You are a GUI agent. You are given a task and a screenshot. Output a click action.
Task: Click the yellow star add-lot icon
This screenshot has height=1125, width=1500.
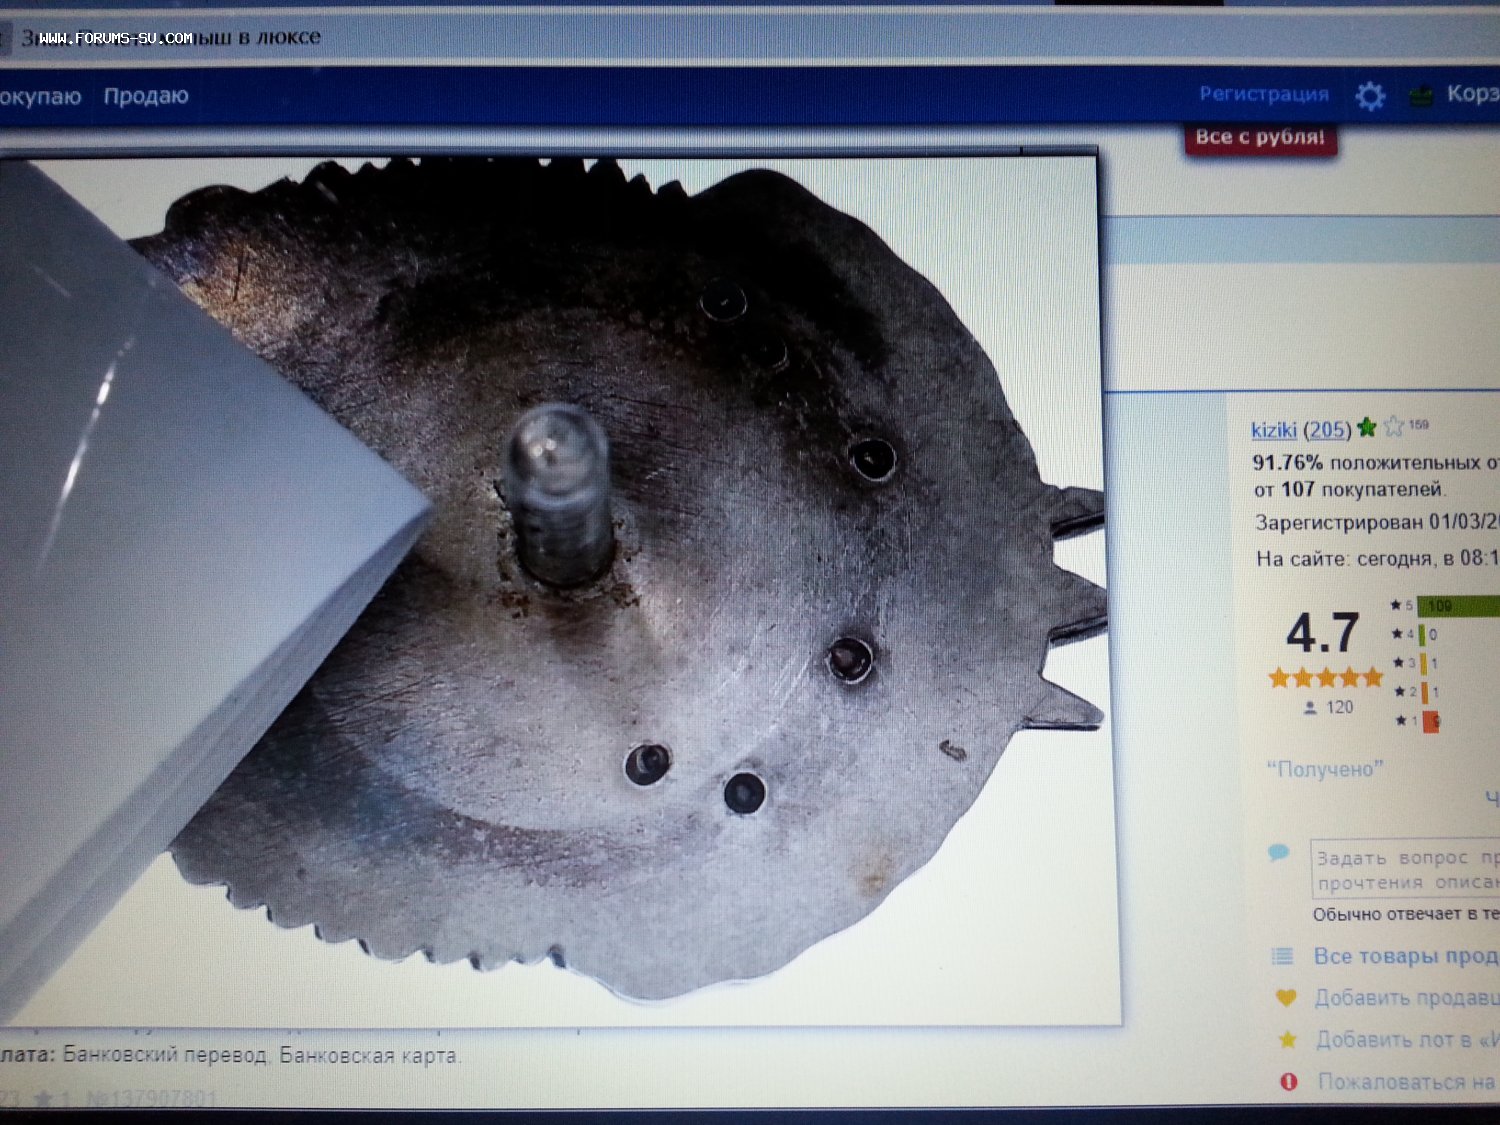(x=1287, y=1040)
